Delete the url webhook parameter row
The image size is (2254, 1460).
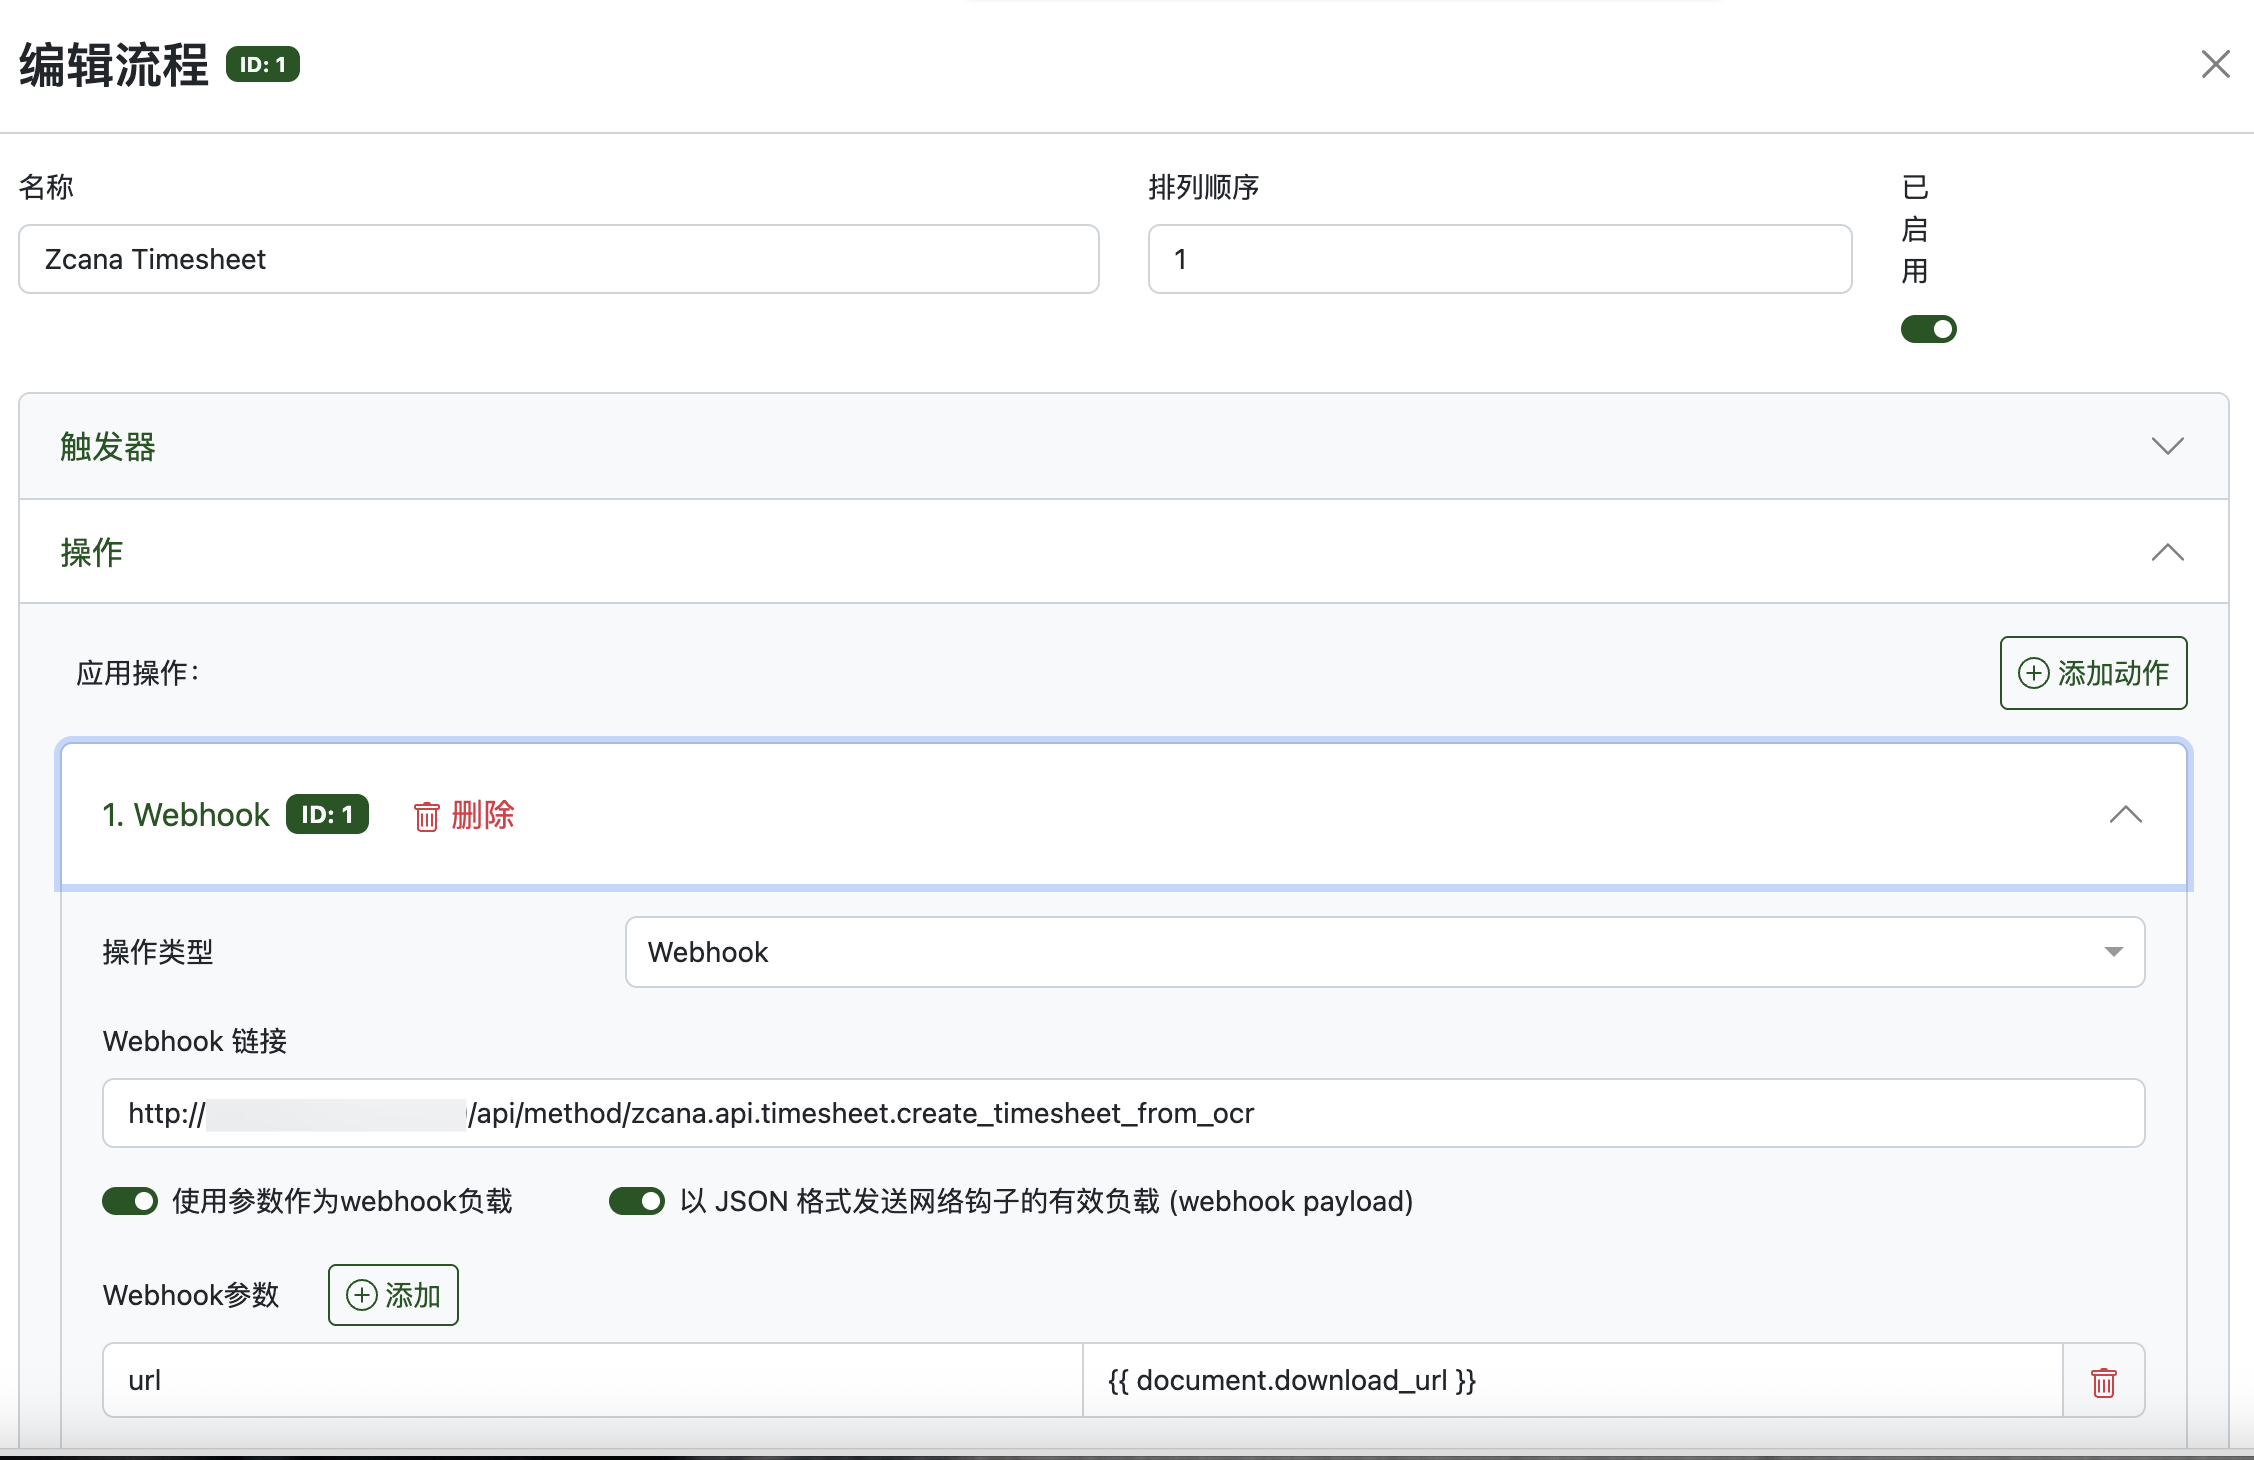2103,1381
